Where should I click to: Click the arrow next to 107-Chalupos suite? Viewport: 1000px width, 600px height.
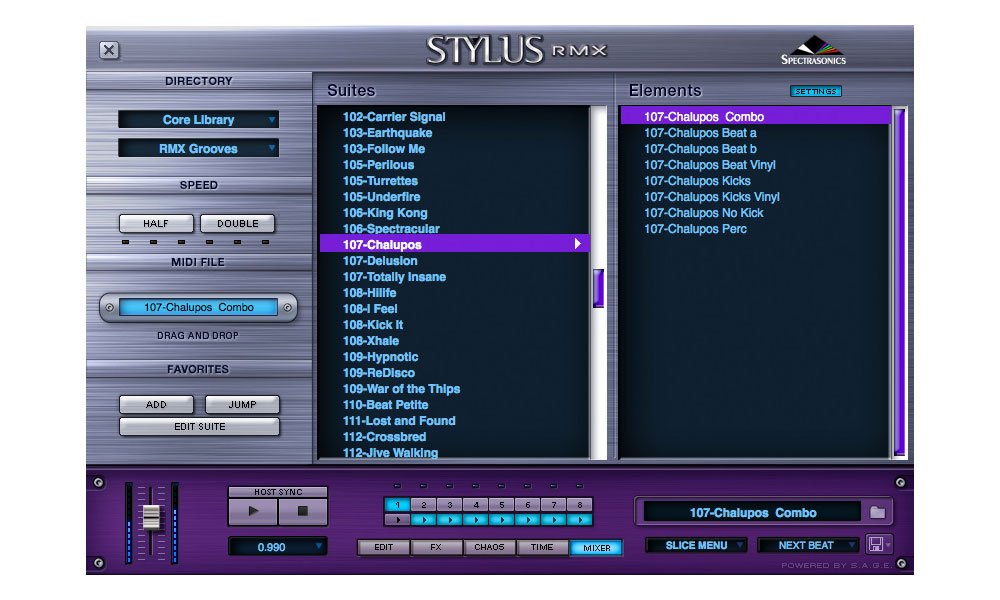(x=580, y=243)
